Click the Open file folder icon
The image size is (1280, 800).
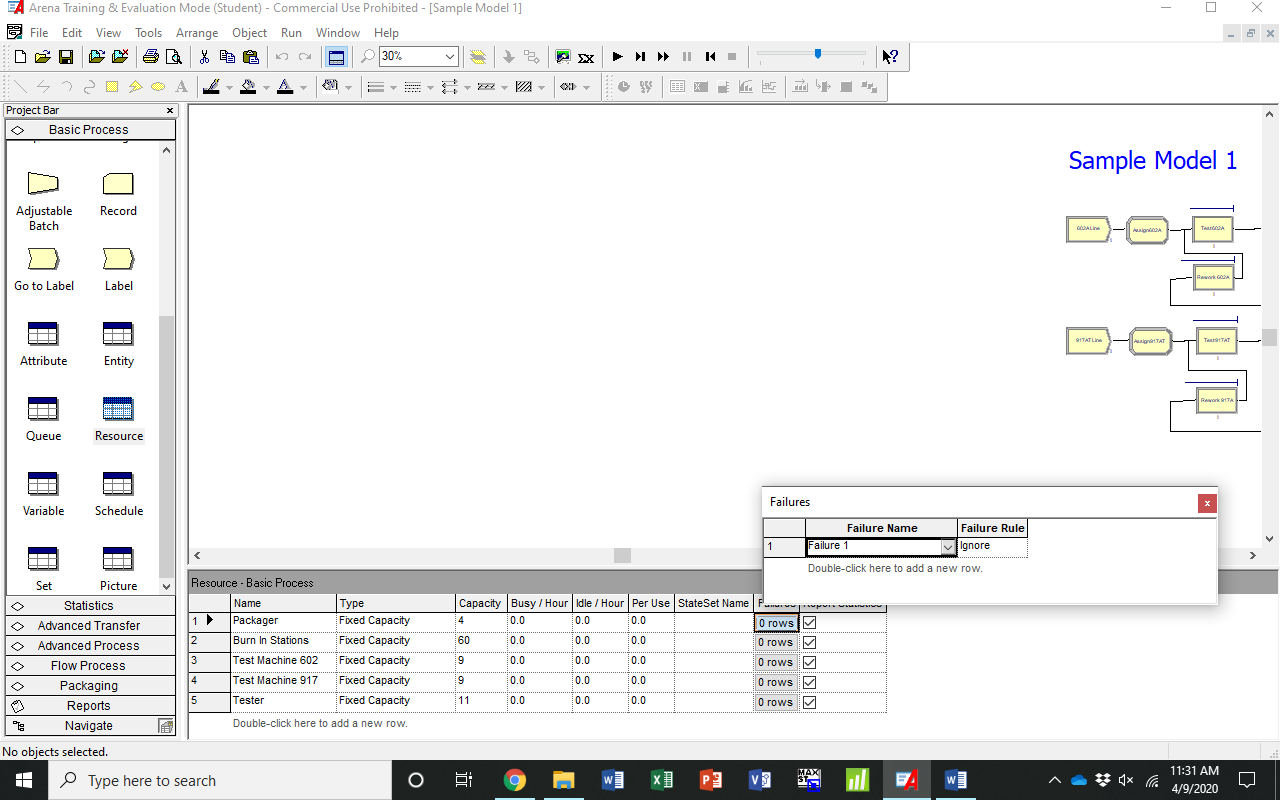point(42,57)
